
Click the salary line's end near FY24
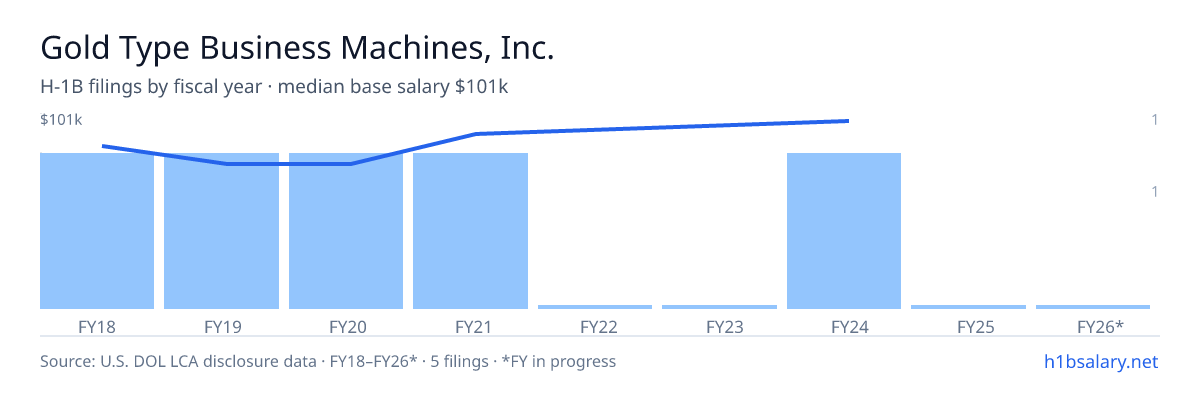pyautogui.click(x=848, y=121)
